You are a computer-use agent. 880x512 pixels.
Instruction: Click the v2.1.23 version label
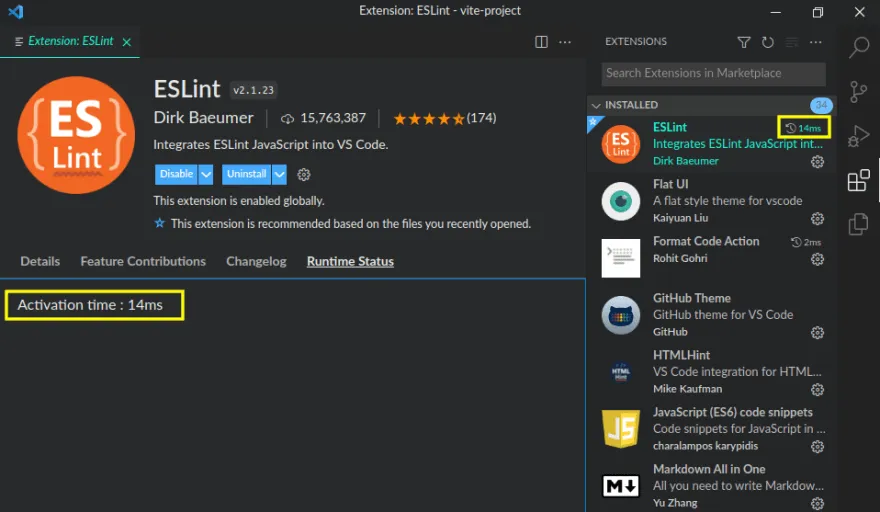(x=253, y=90)
